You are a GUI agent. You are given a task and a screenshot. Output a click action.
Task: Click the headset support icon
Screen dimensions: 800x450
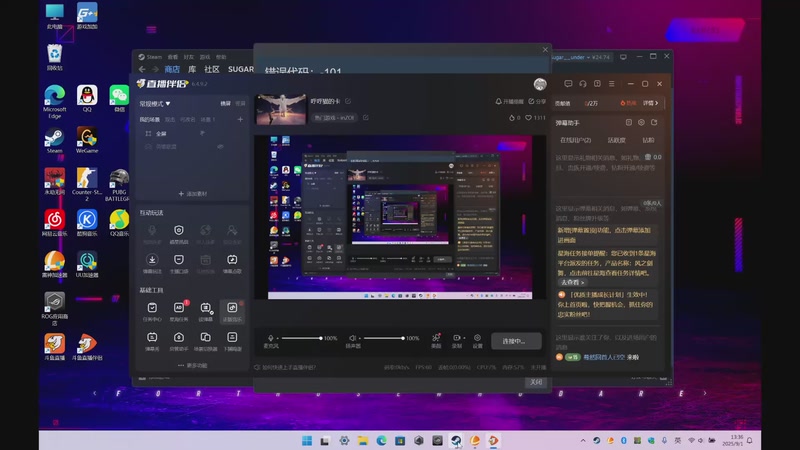pos(583,84)
